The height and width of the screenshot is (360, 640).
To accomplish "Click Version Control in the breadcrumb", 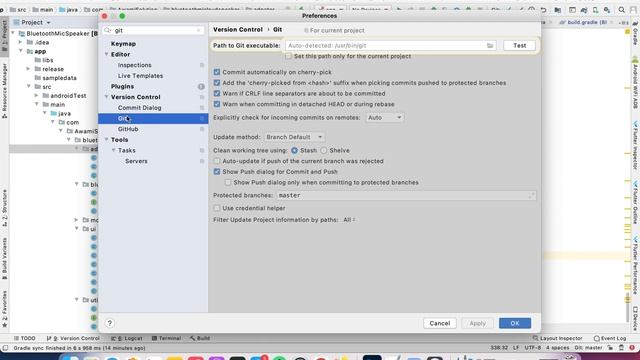I will pos(238,30).
